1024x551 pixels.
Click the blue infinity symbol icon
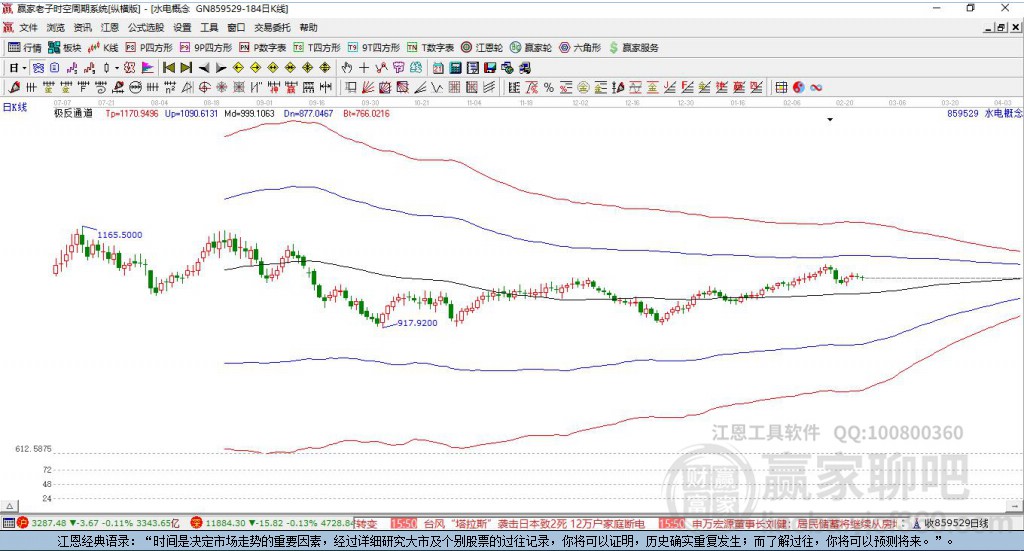(816, 87)
